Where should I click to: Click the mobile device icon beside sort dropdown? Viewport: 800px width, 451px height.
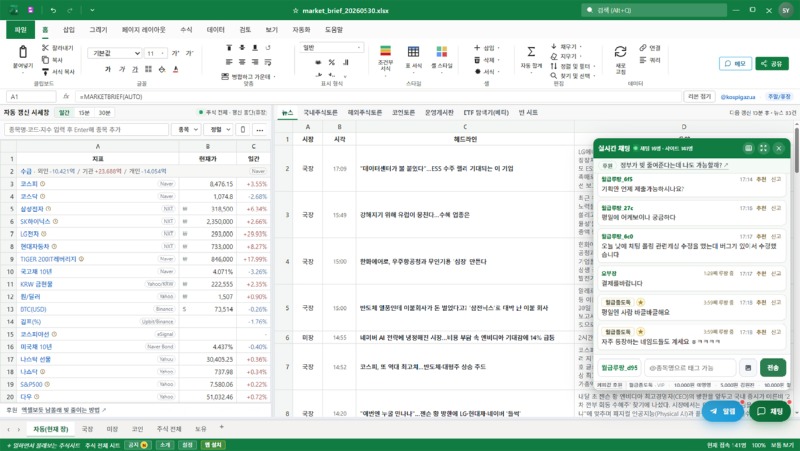coord(243,130)
